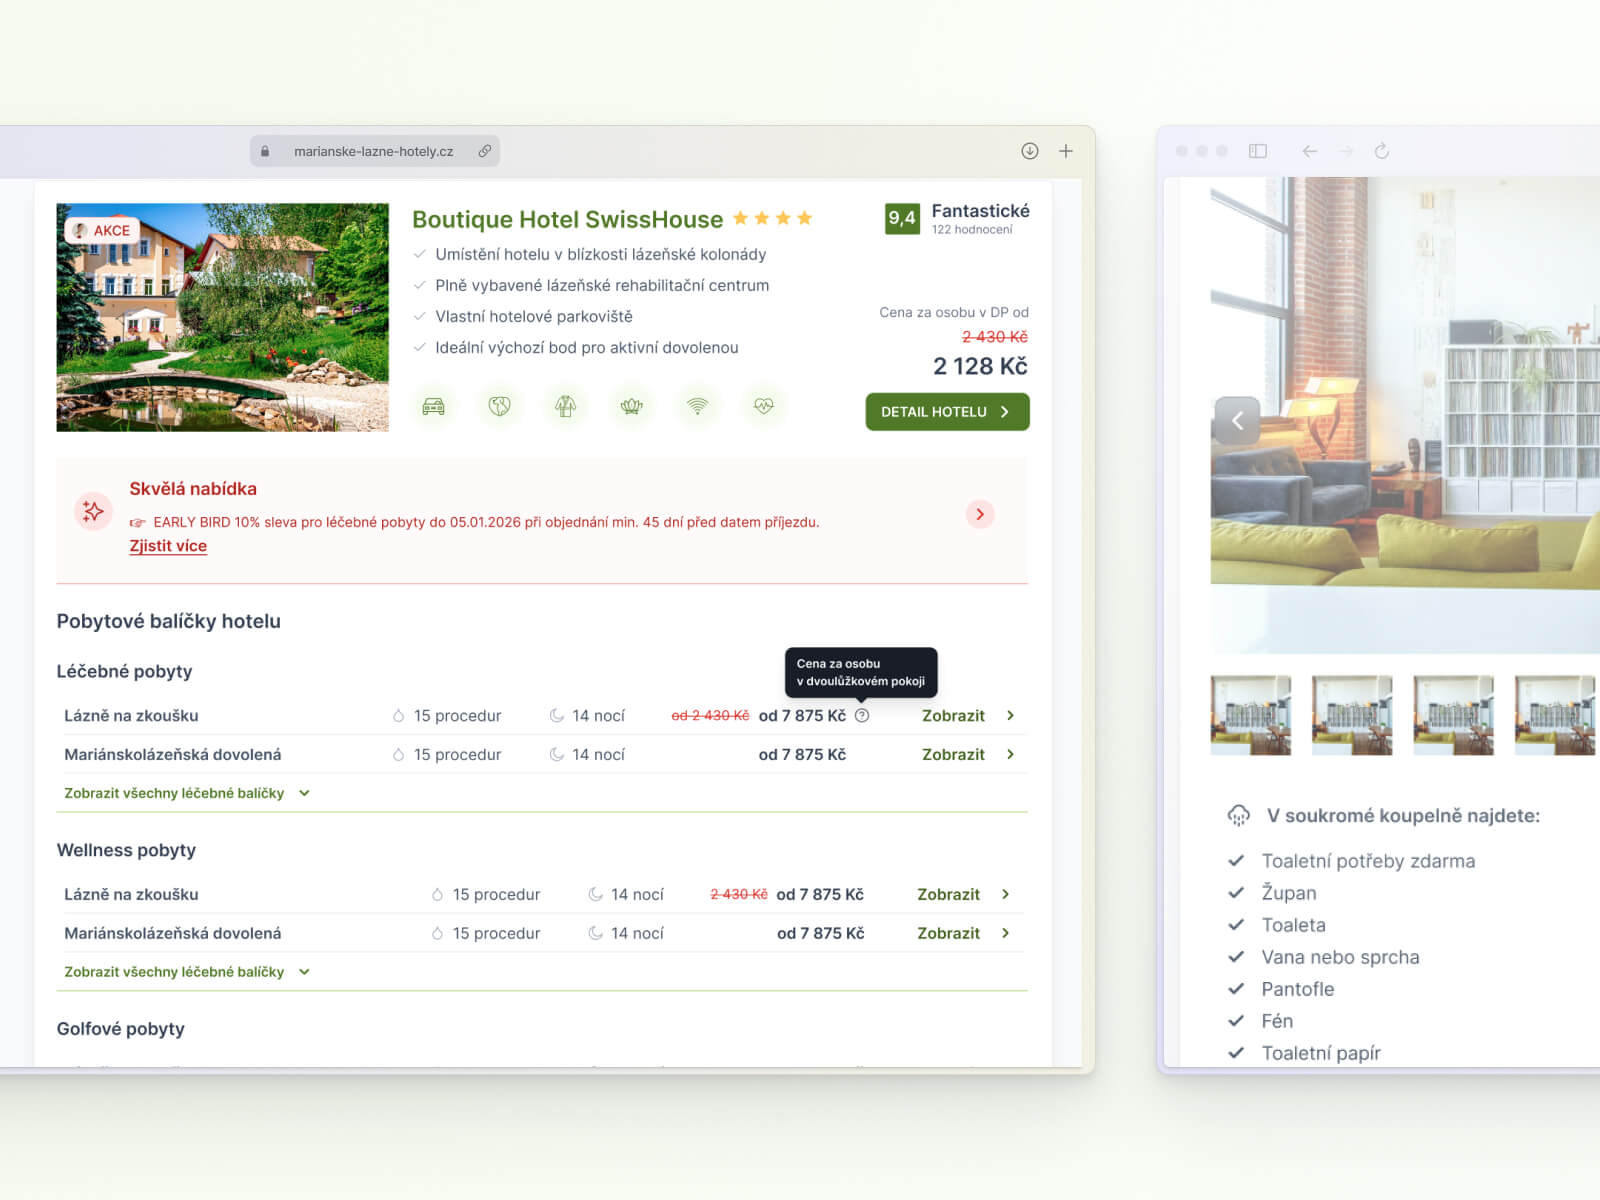Open Mariánskolázeňská dovolená arrow in Léčebné pobyty

coord(1010,754)
